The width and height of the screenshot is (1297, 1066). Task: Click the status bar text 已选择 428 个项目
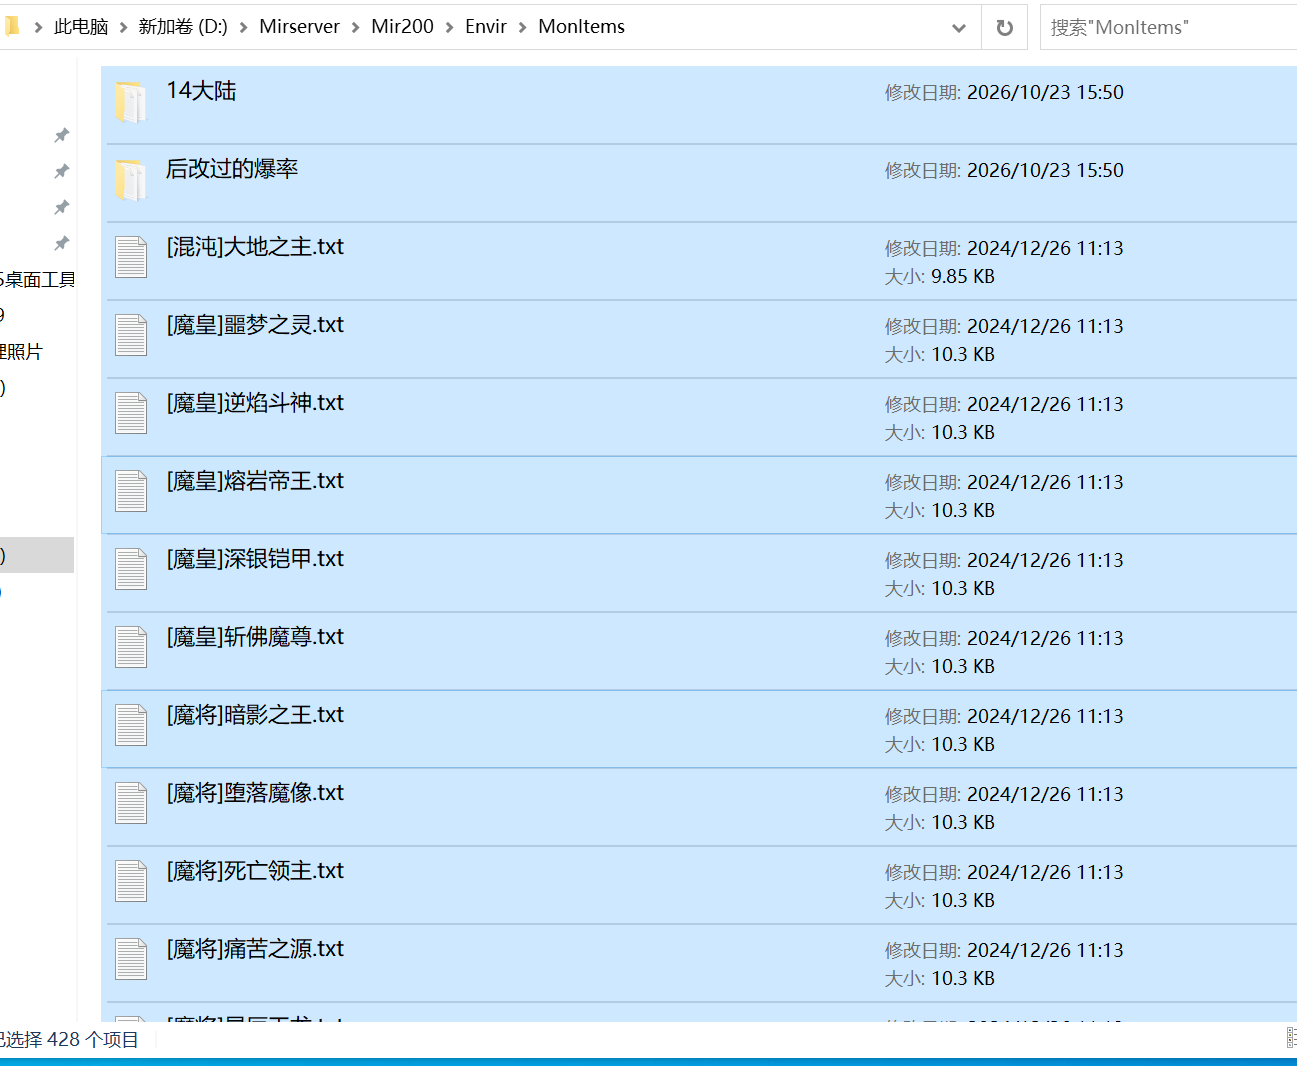click(x=69, y=1040)
